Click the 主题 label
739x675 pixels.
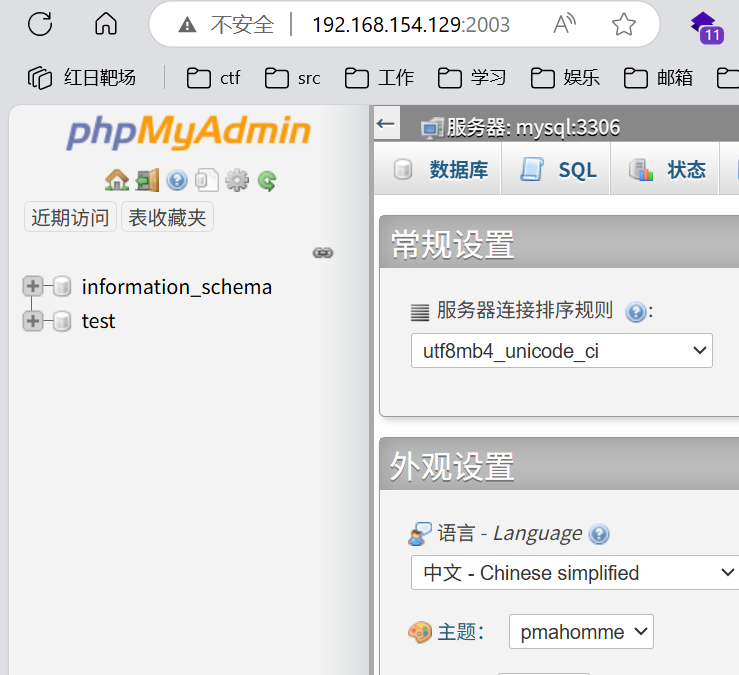pos(461,632)
